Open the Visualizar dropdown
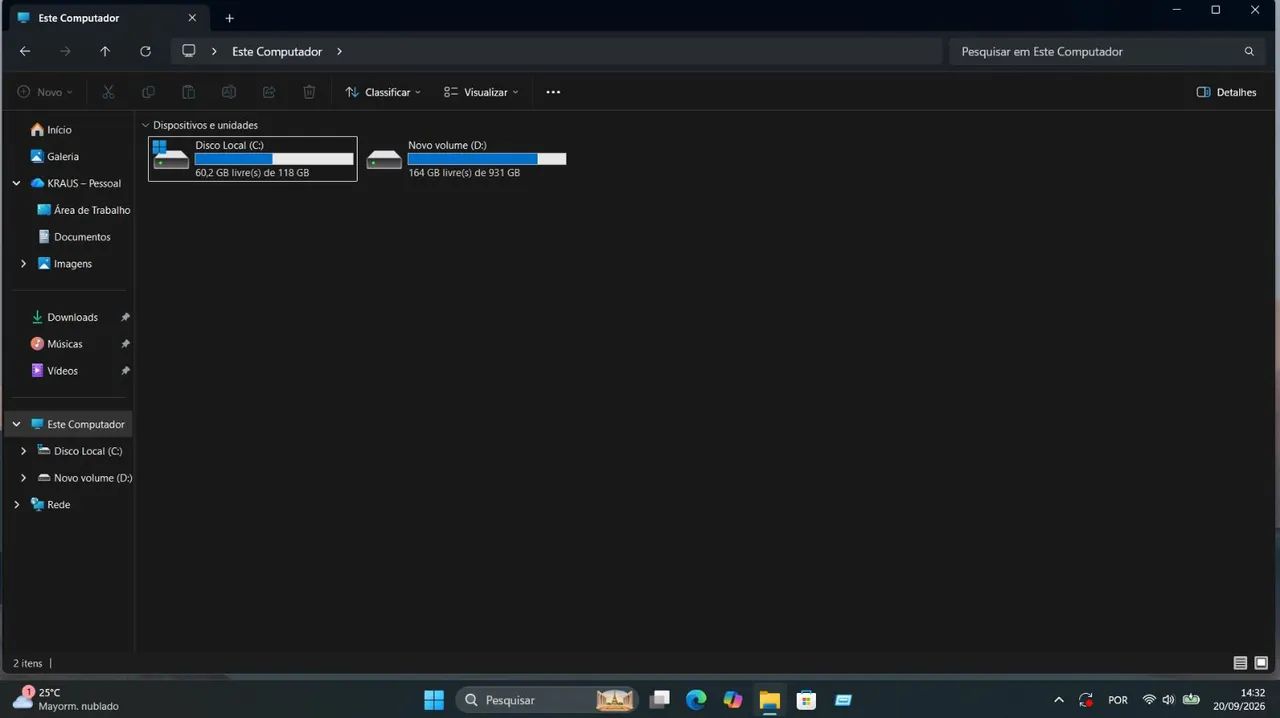 (481, 92)
